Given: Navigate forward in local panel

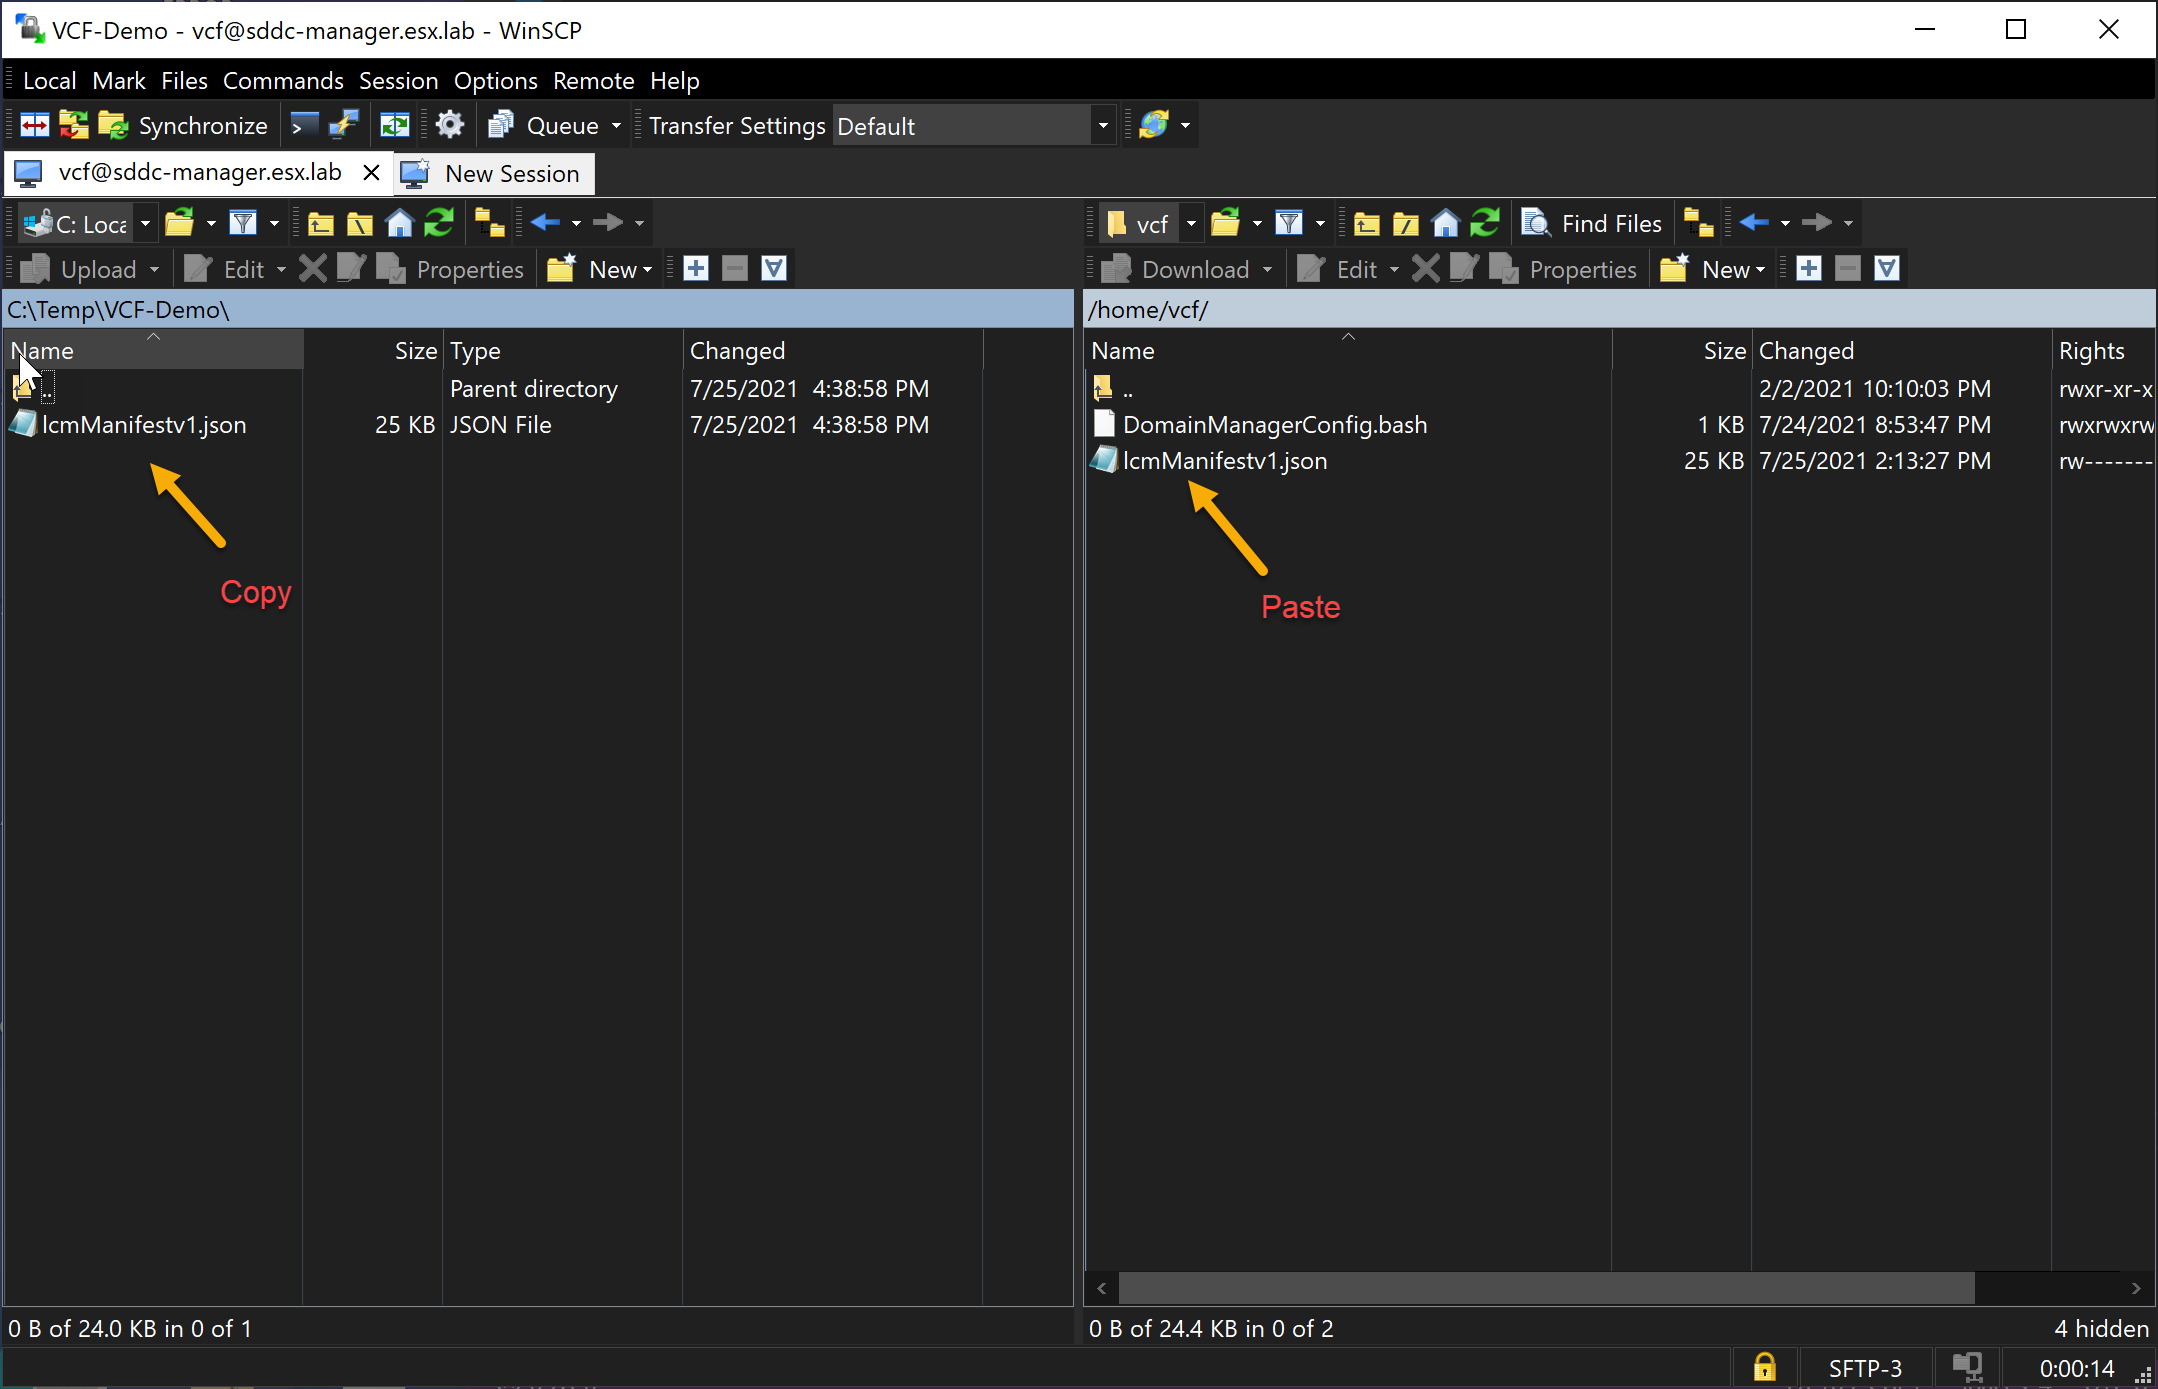Looking at the screenshot, I should pos(607,222).
